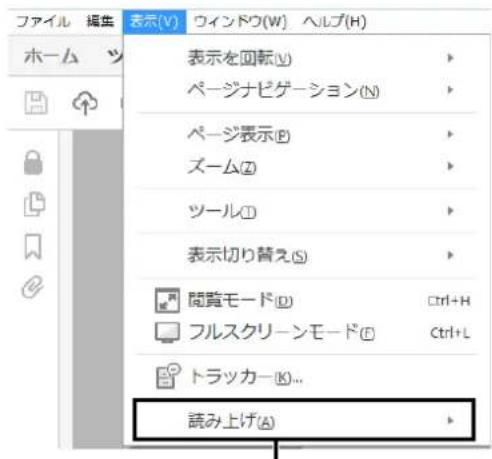Image resolution: width=492 pixels, height=459 pixels.
Task: Click the Ctrl+L shortcut text
Action: [450, 333]
